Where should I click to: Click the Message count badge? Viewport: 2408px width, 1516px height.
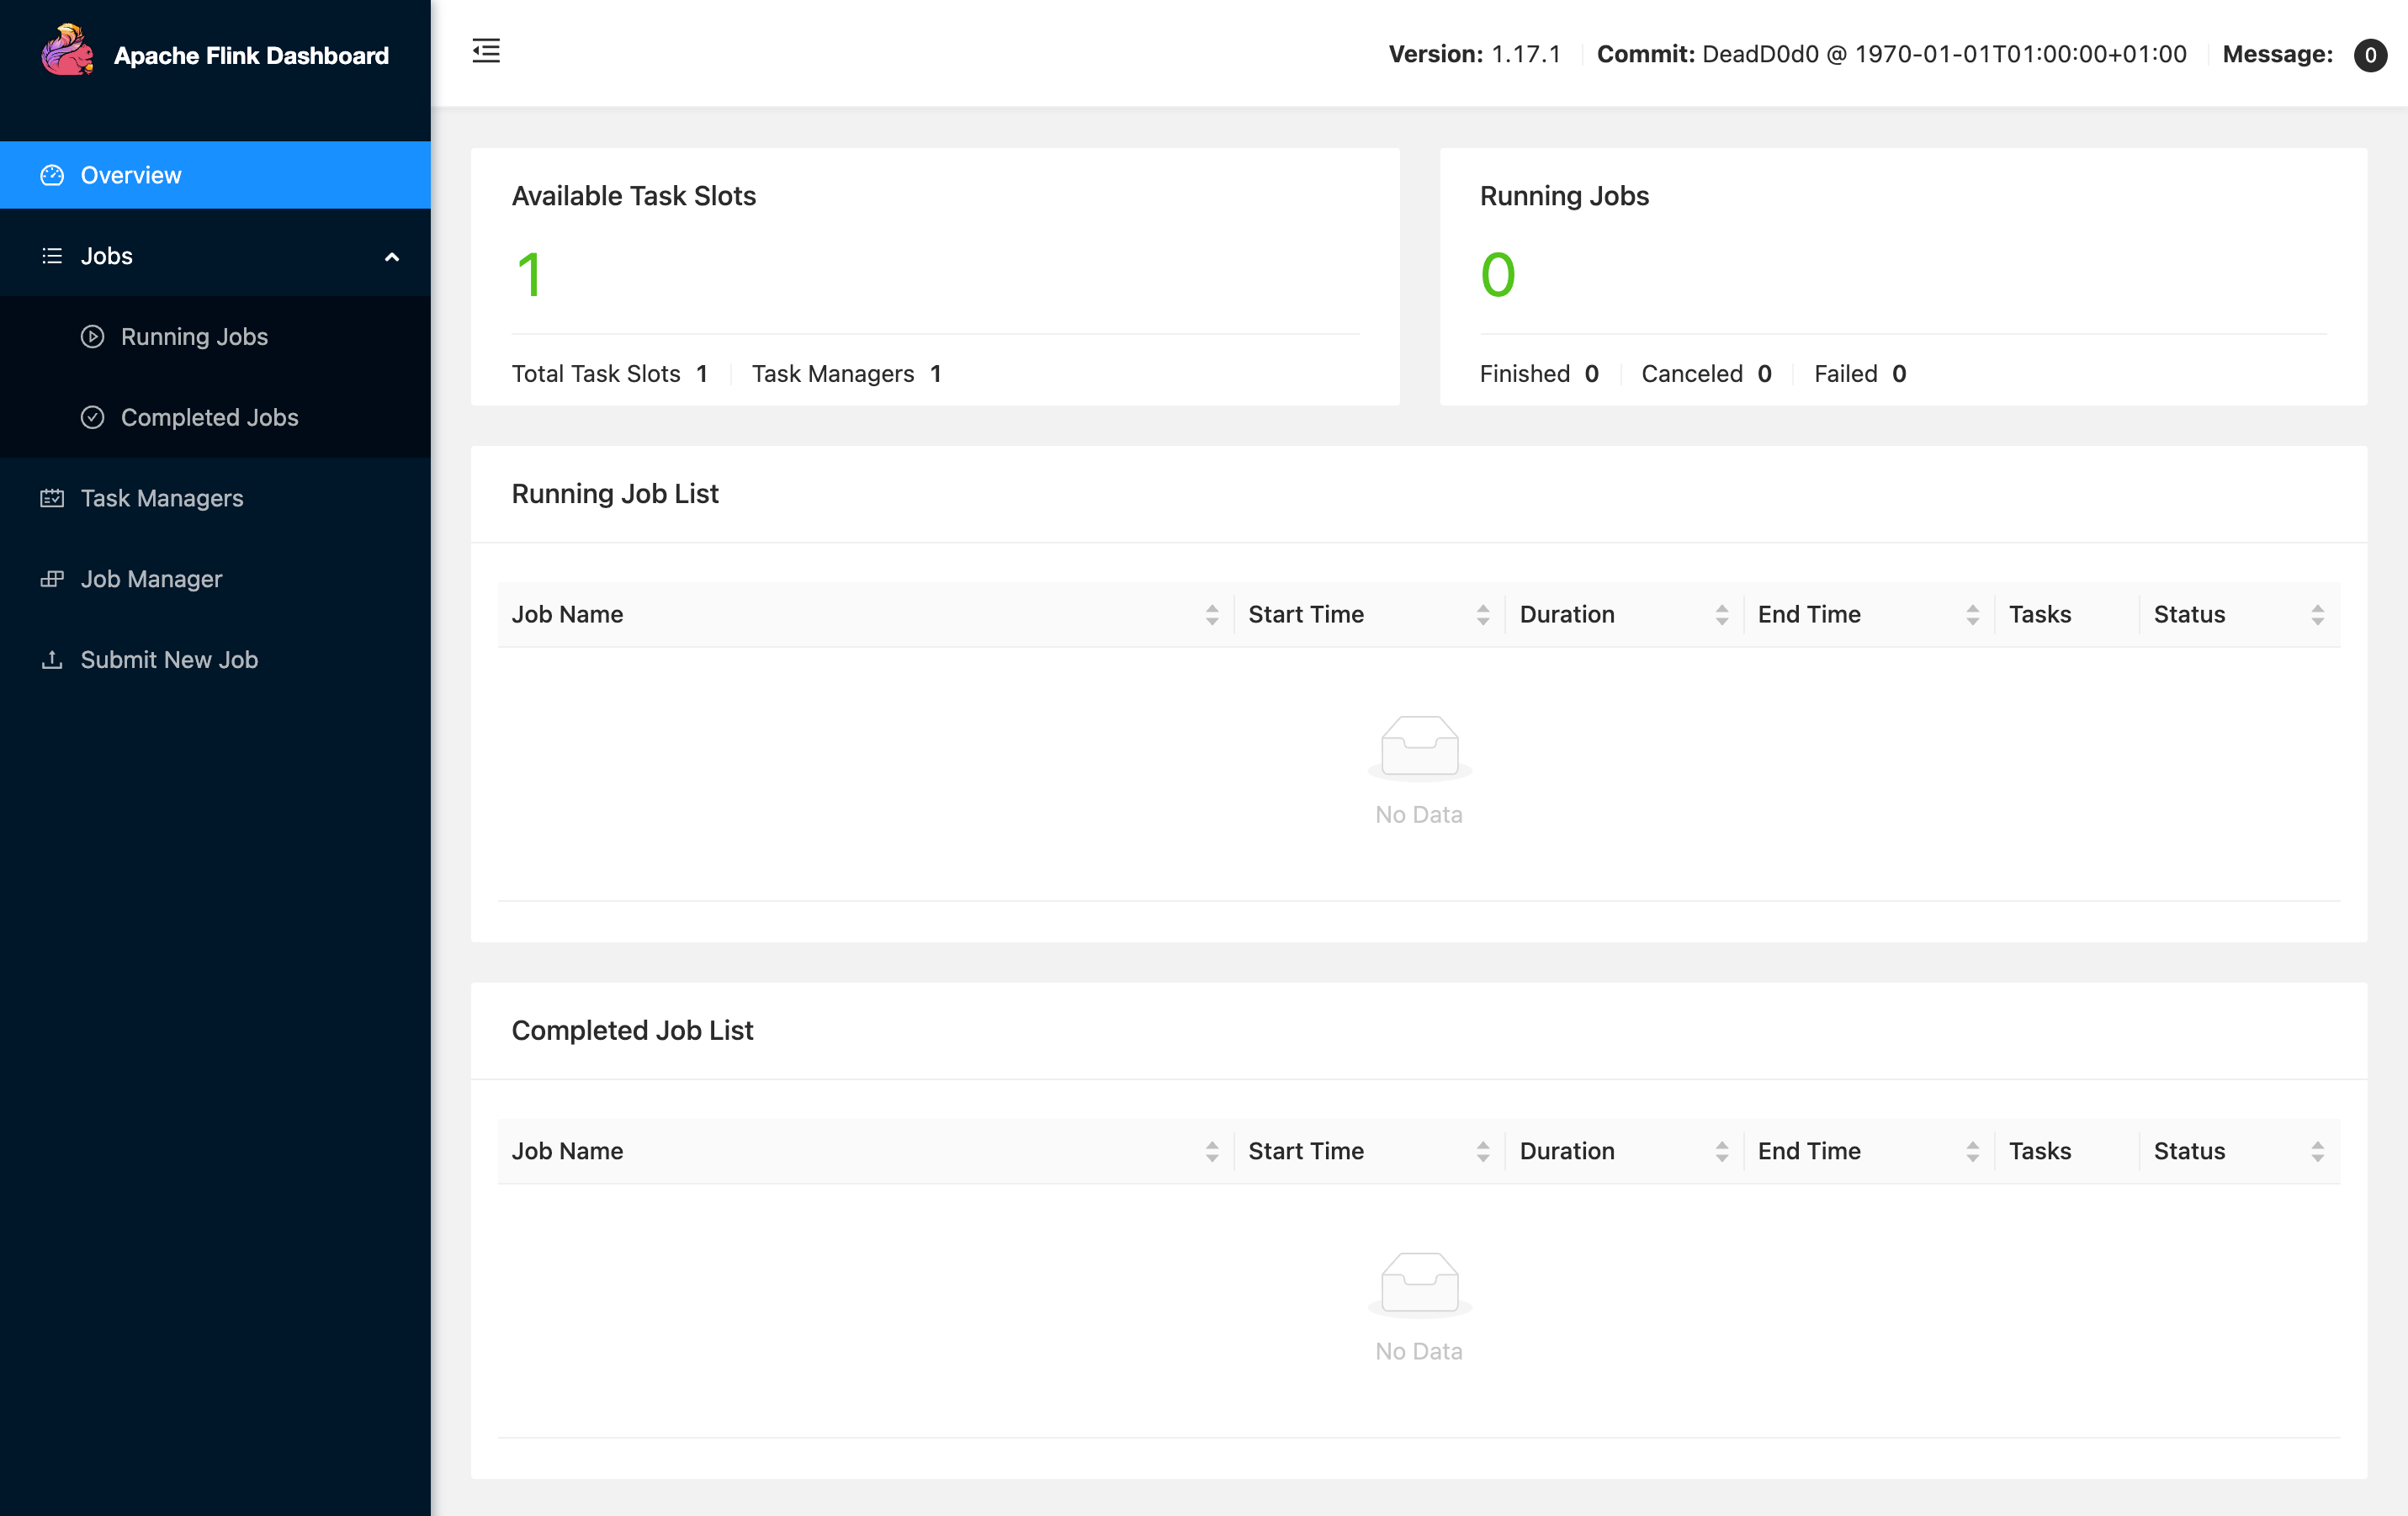click(x=2370, y=55)
